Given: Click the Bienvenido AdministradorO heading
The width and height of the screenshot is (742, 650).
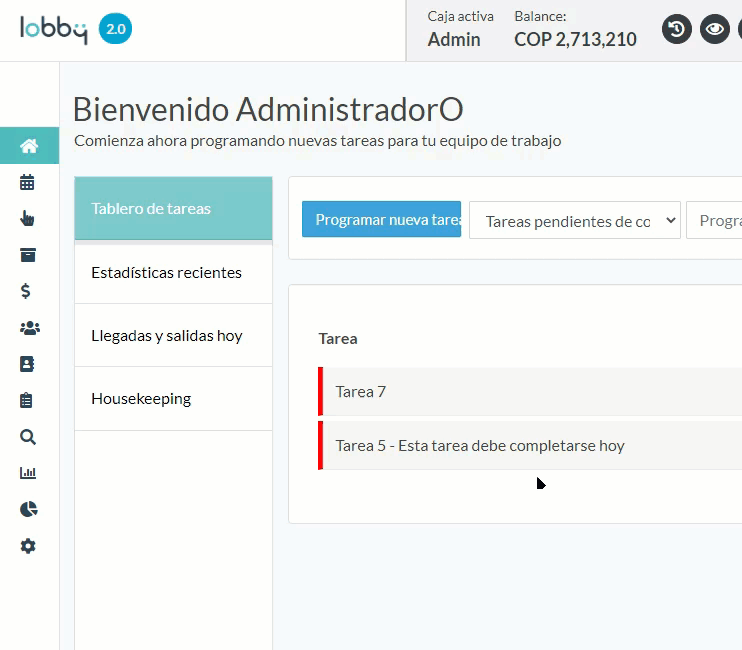Looking at the screenshot, I should coord(268,109).
